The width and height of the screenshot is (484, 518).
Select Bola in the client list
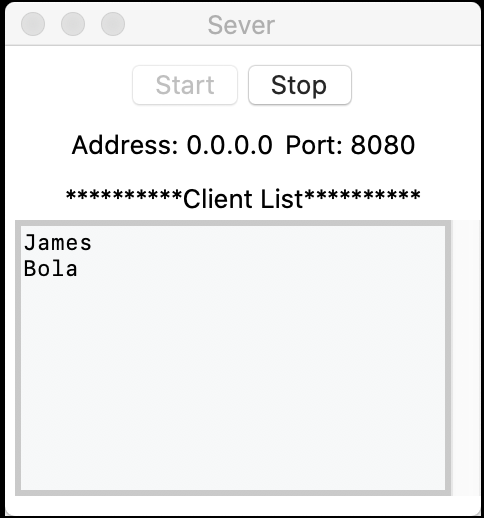tap(51, 268)
